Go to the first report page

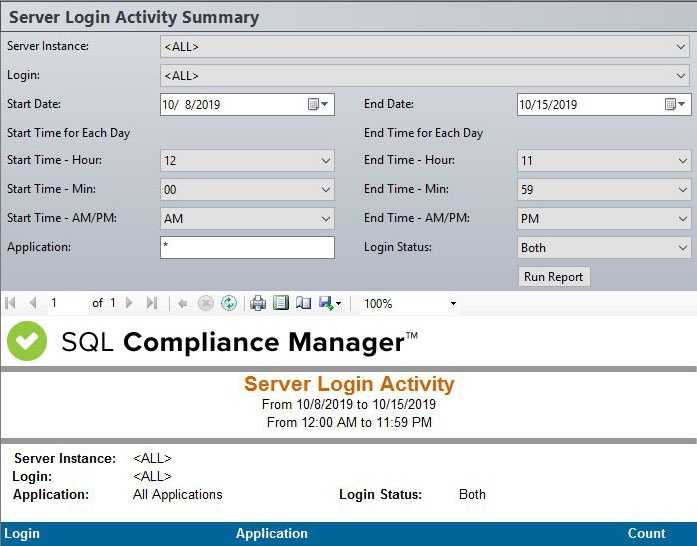click(x=11, y=303)
